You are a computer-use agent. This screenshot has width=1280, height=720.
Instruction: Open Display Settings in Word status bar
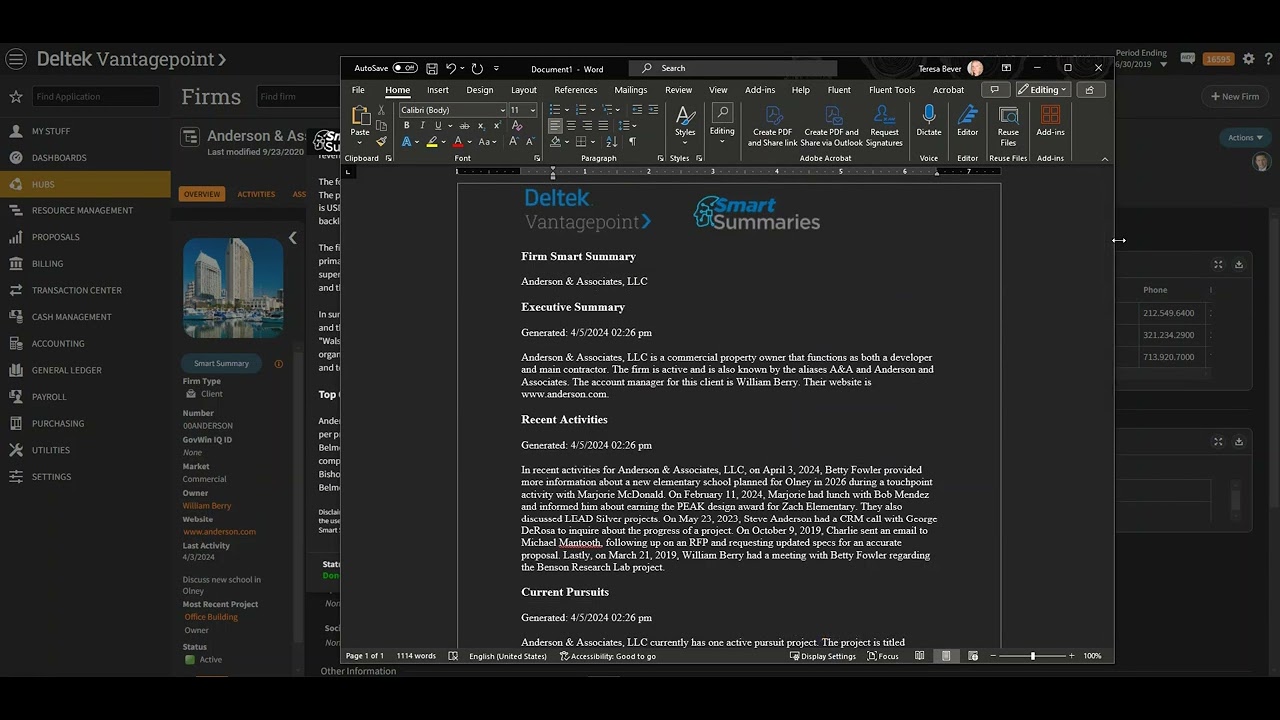click(x=823, y=656)
